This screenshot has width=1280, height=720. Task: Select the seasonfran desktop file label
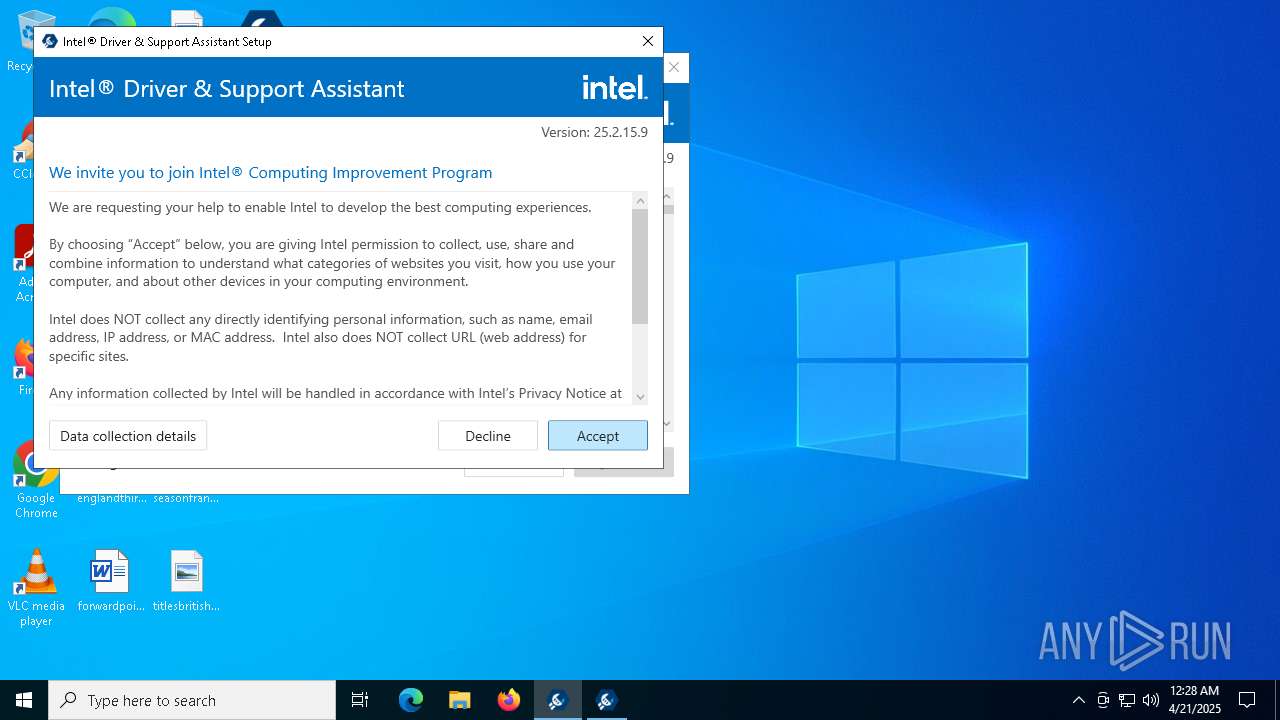186,498
